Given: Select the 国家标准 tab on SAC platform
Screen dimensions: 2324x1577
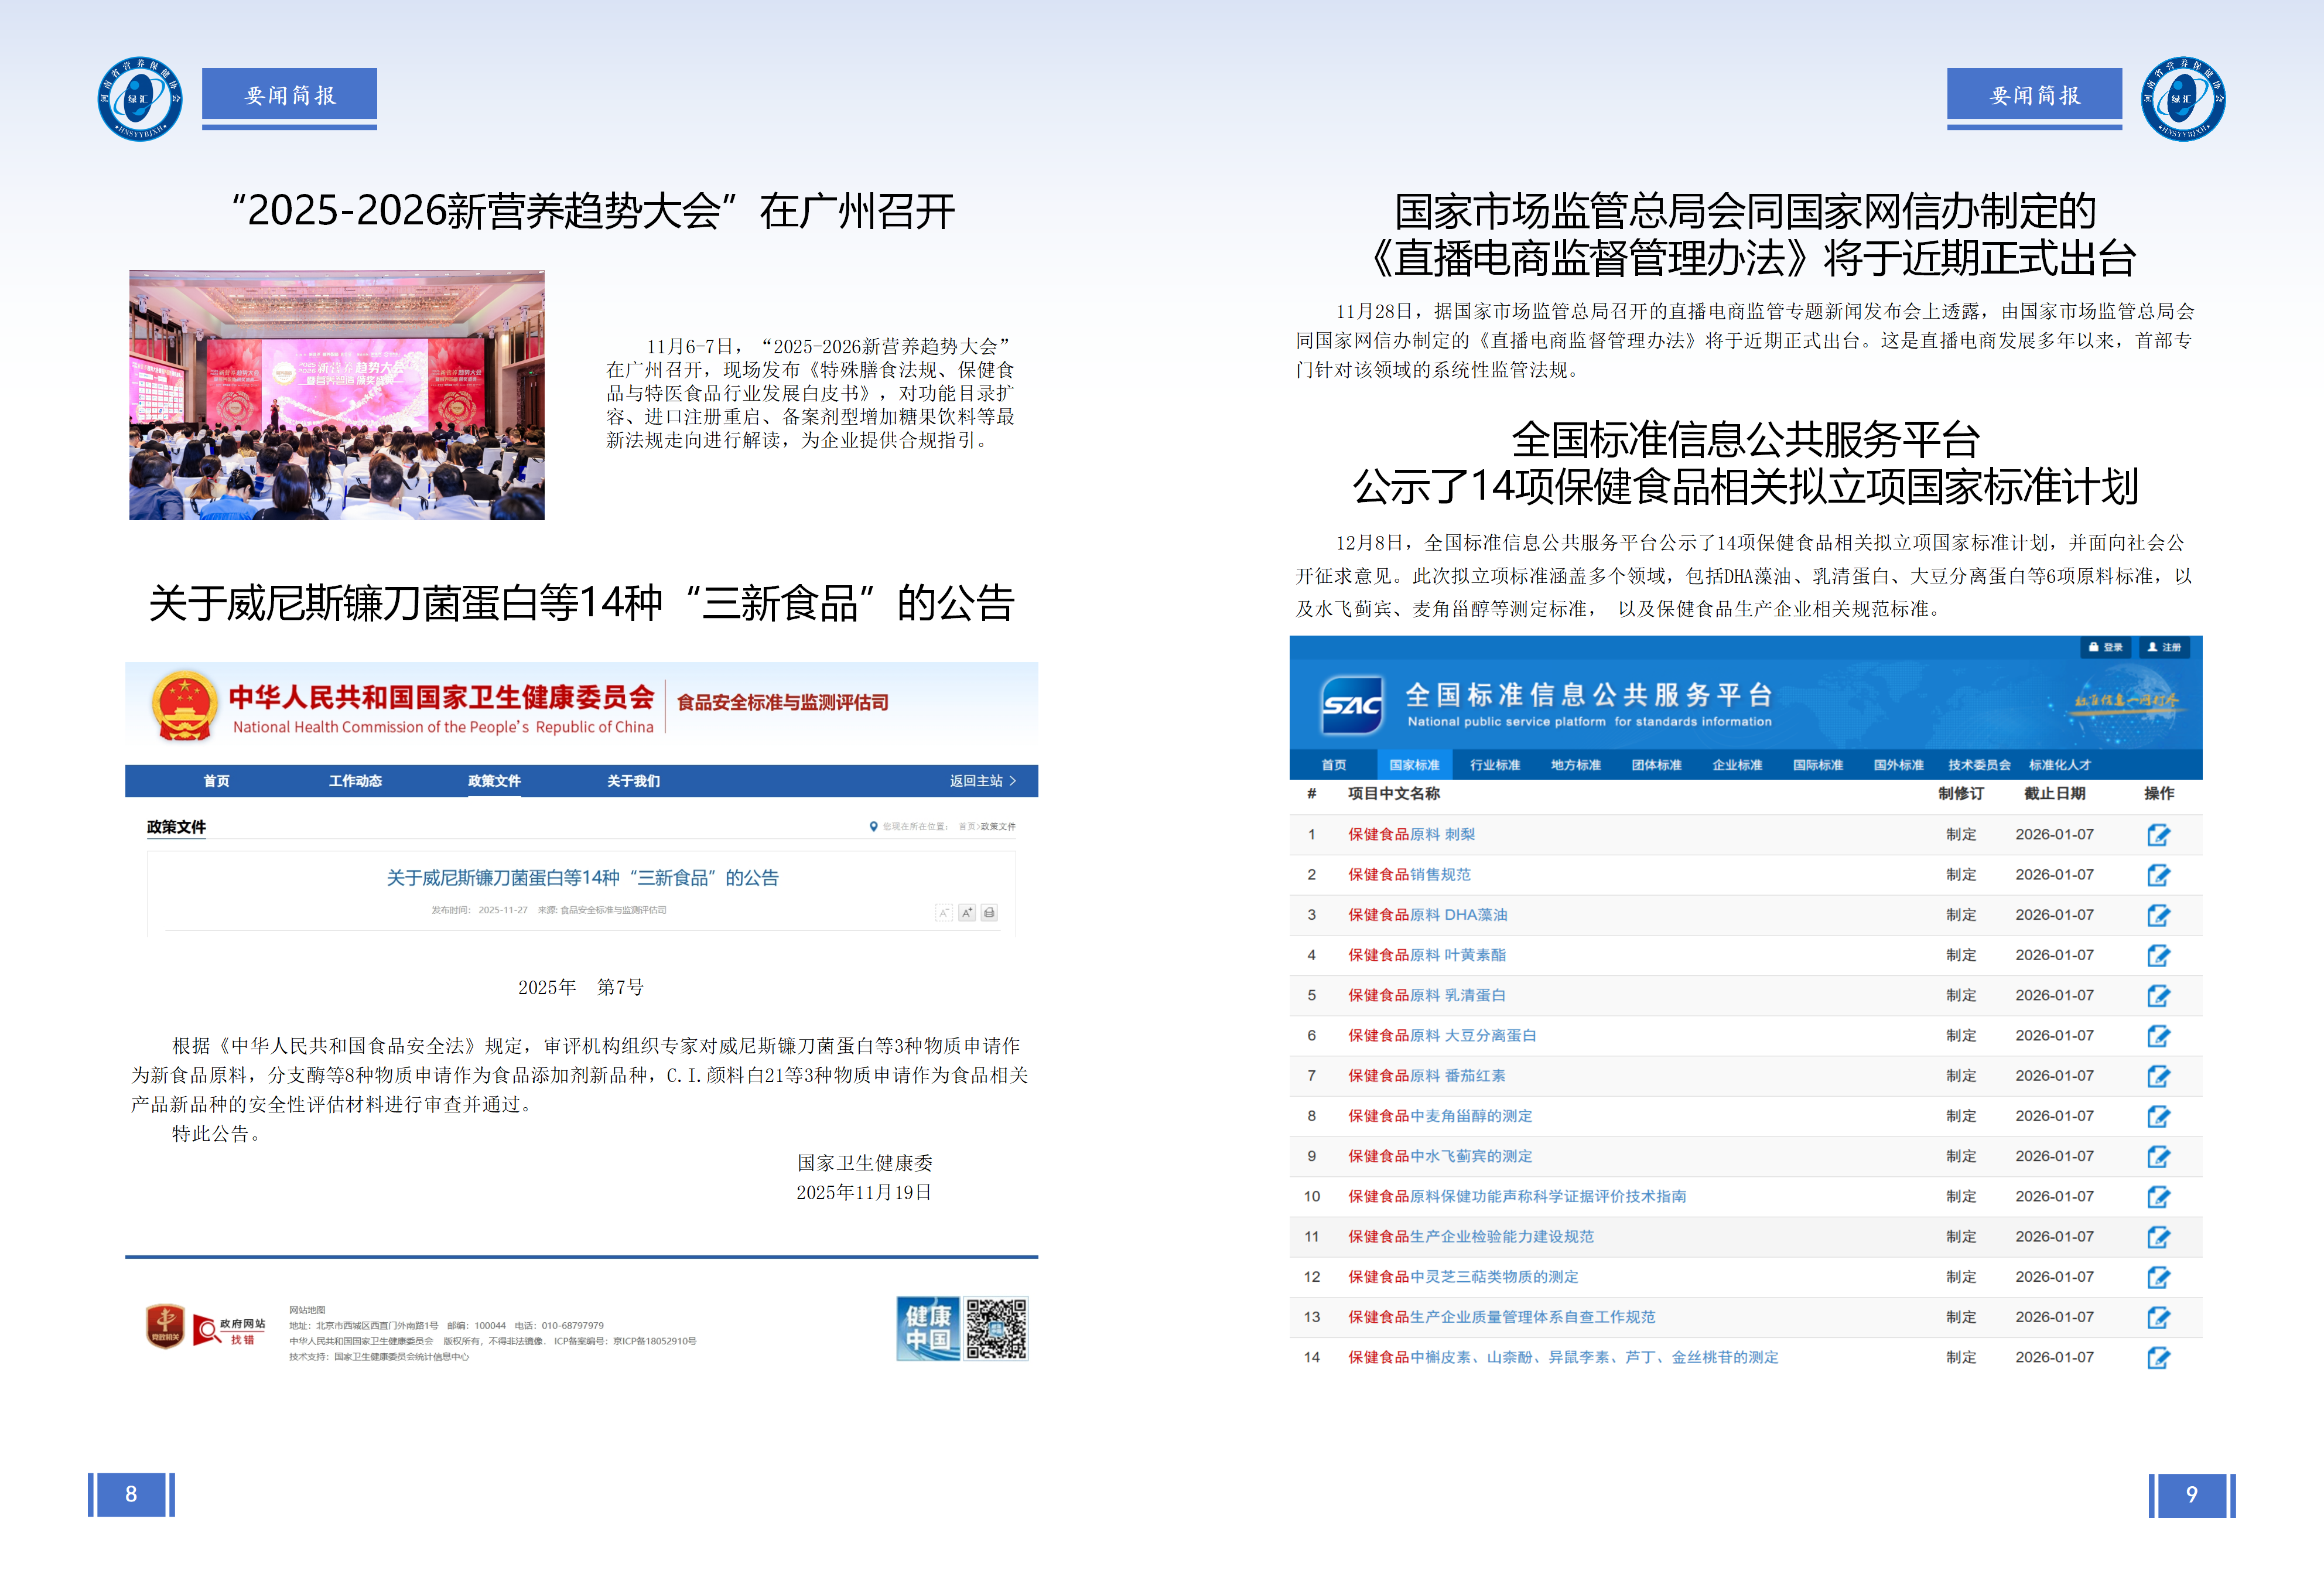Looking at the screenshot, I should [1414, 765].
